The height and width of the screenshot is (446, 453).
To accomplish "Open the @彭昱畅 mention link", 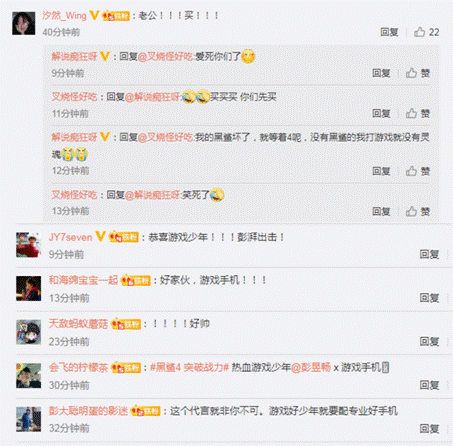I will click(311, 367).
